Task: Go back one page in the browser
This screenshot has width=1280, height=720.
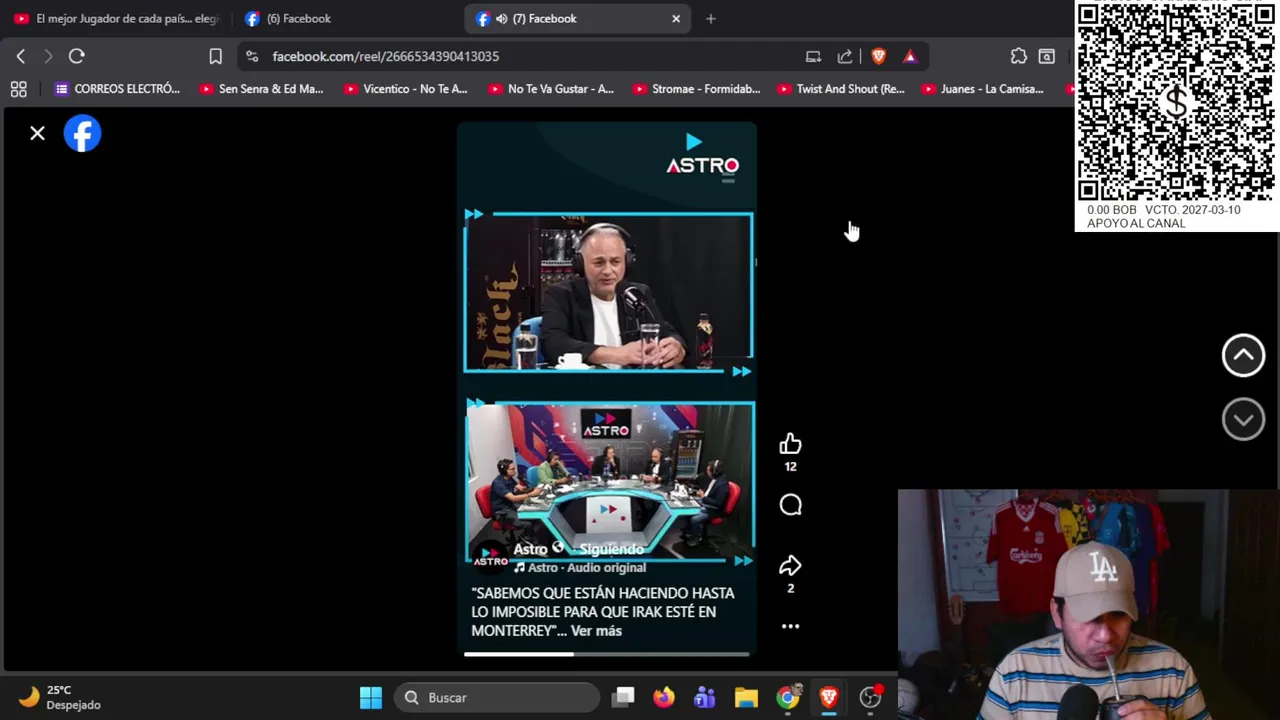Action: click(21, 56)
